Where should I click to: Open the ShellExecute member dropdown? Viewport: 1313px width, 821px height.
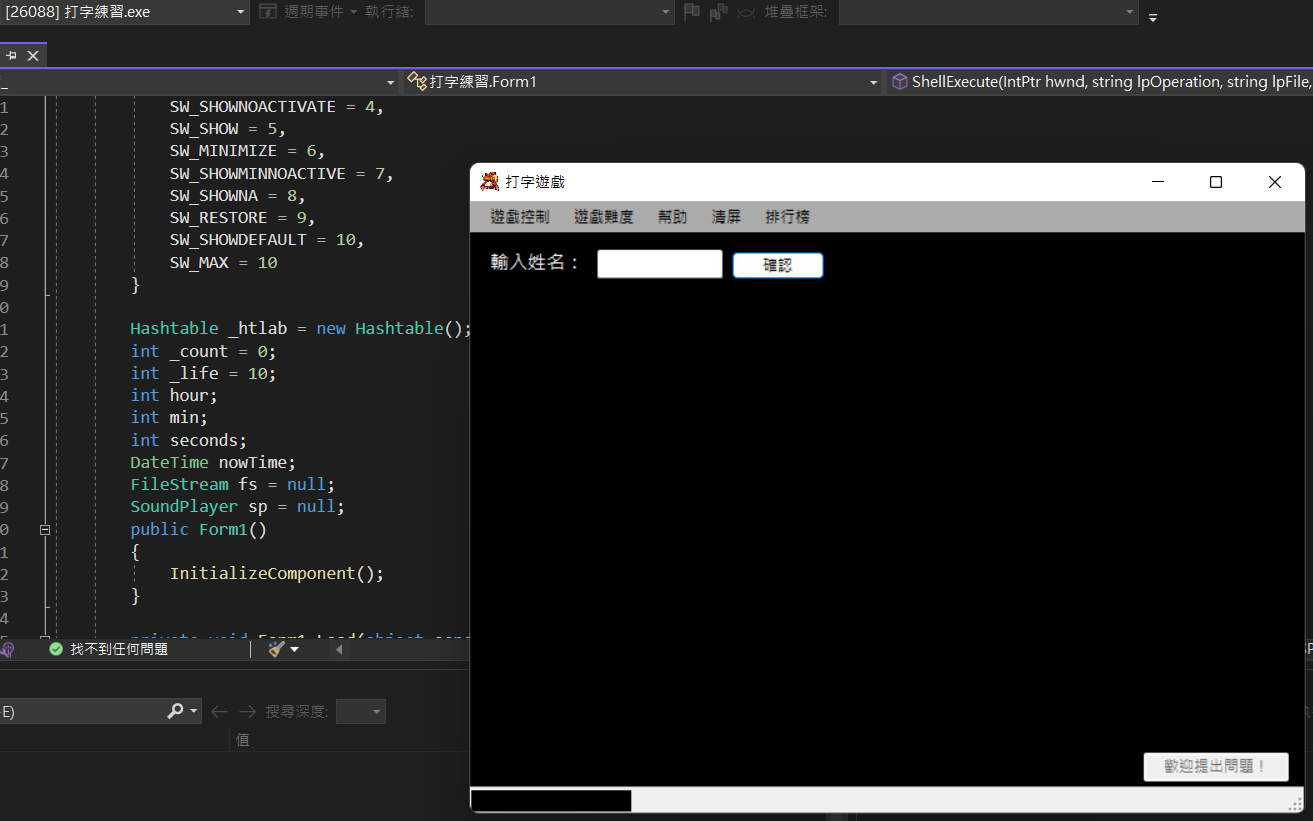[1100, 82]
